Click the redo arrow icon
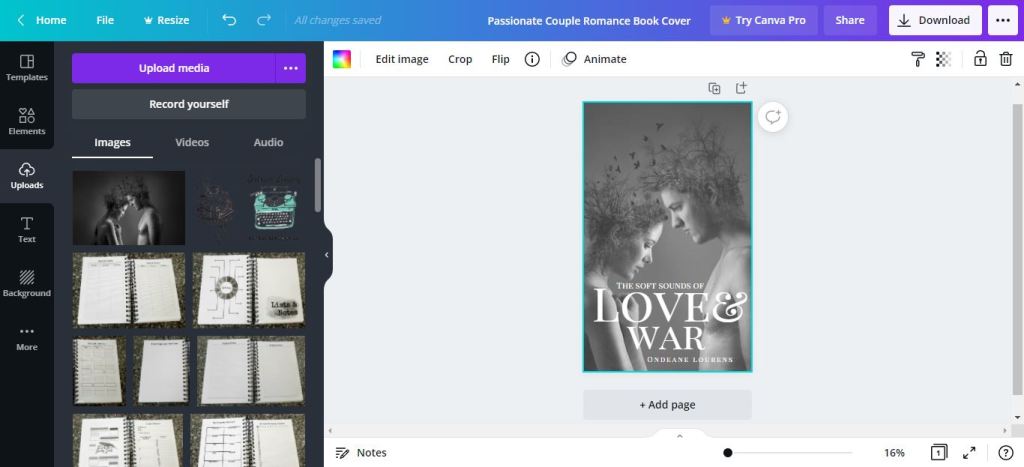Screen dimensions: 1024x467 coord(263,20)
